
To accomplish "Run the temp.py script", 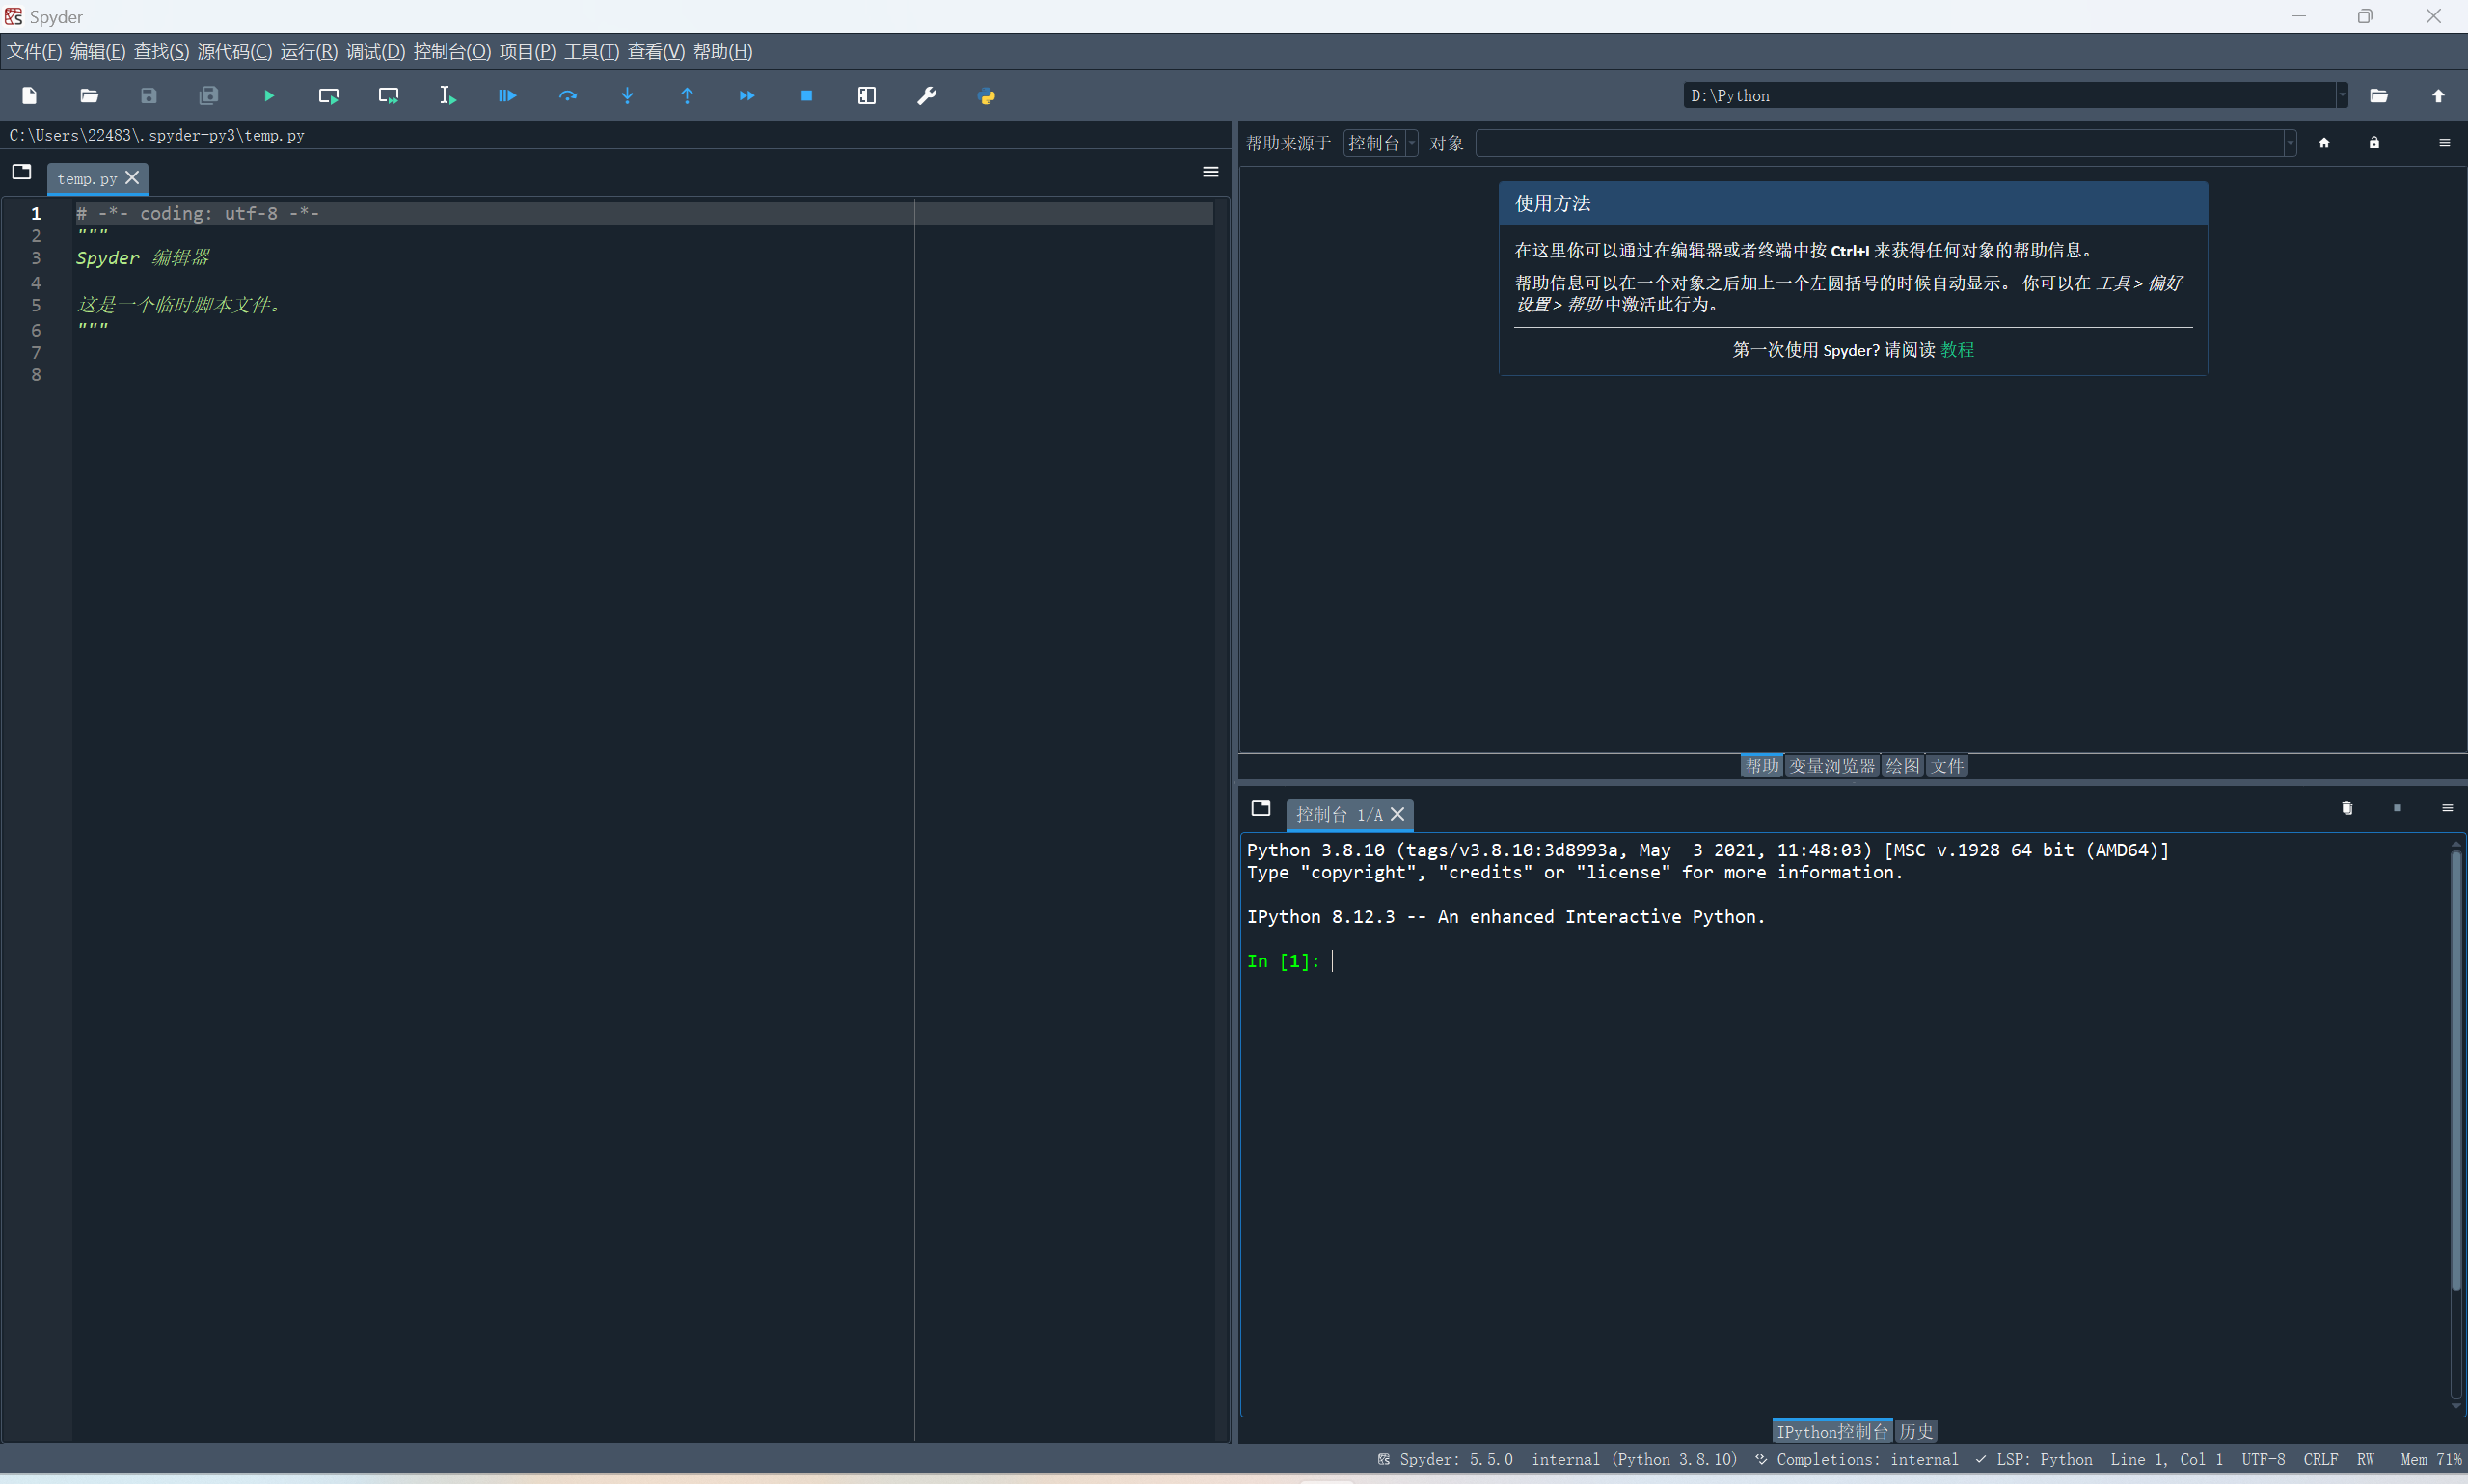I will pyautogui.click(x=268, y=95).
